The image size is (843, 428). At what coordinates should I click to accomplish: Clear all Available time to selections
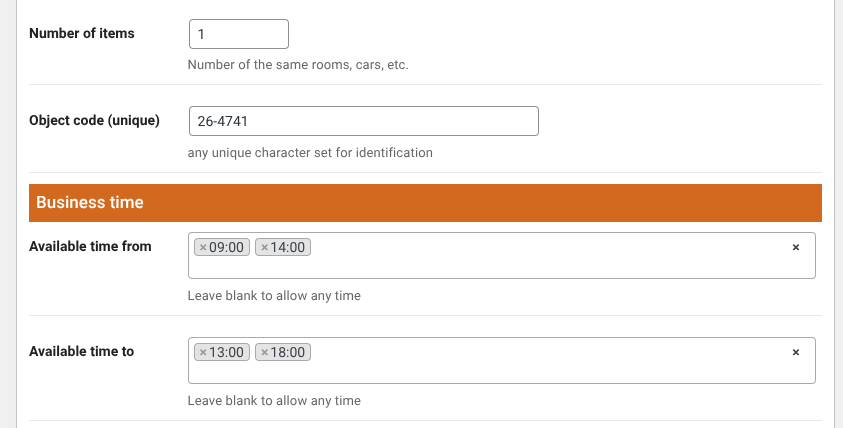tap(796, 352)
